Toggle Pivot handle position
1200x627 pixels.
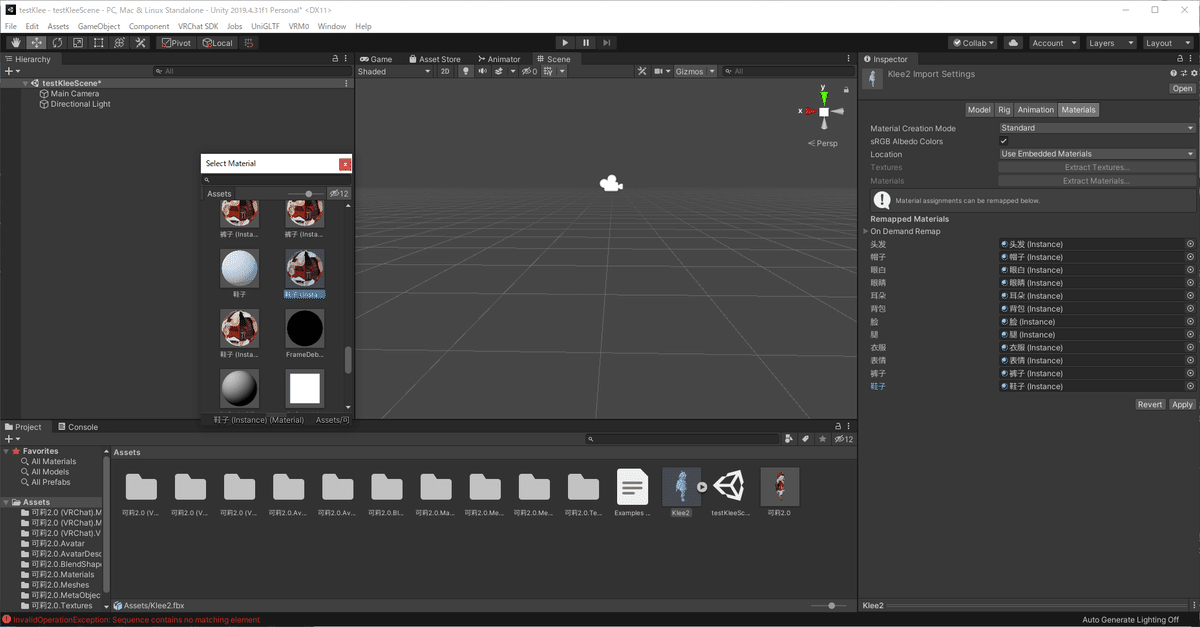coord(177,43)
